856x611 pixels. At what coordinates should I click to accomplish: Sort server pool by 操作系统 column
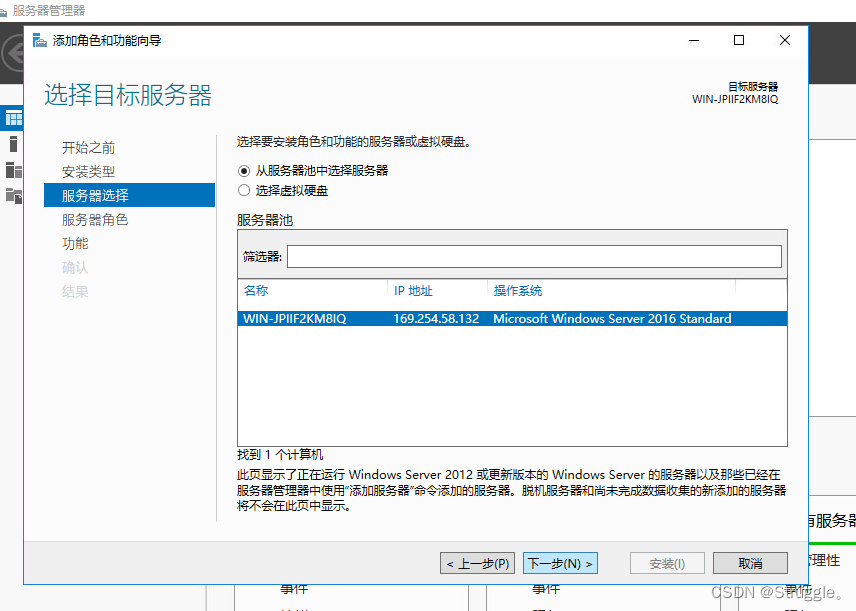pyautogui.click(x=518, y=291)
